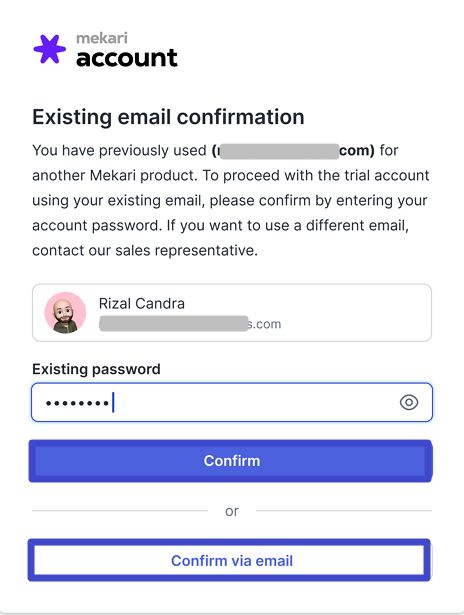Click the divider line right of "or"

coord(344,511)
